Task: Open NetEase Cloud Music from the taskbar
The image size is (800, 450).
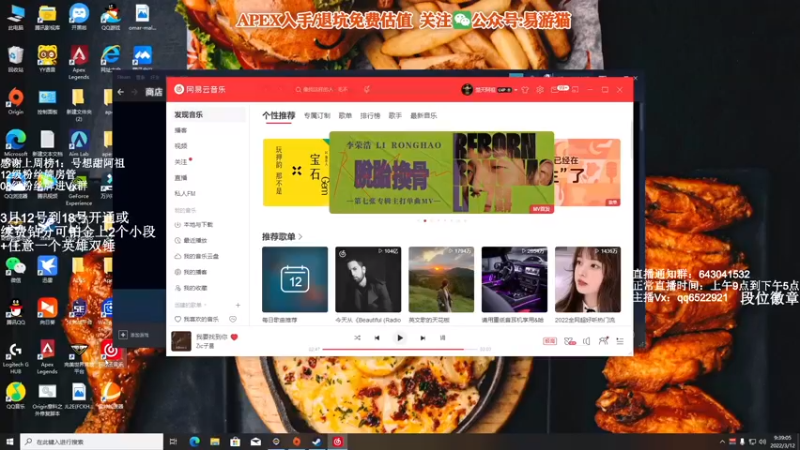Action: coord(337,442)
